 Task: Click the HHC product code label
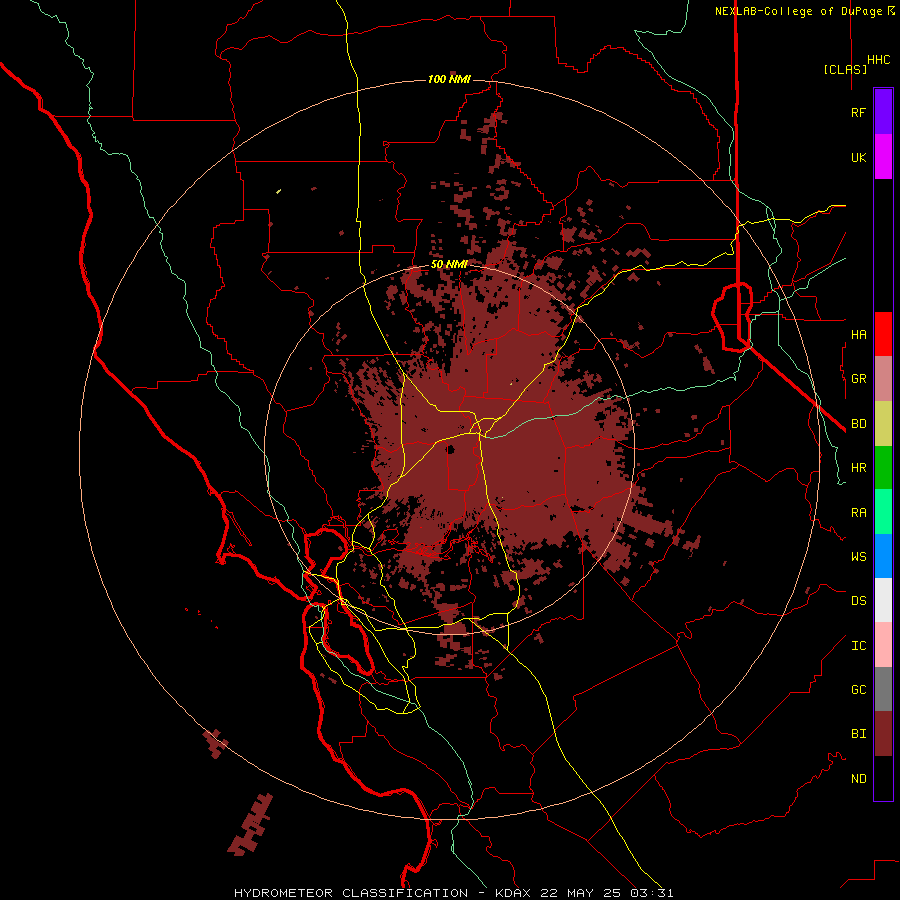[879, 60]
